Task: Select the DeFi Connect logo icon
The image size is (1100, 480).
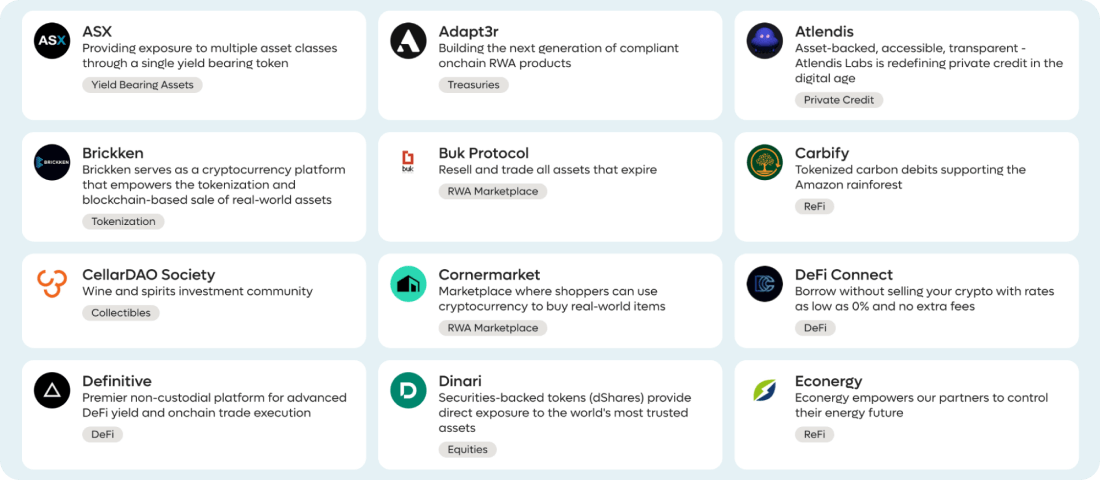Action: (x=765, y=284)
